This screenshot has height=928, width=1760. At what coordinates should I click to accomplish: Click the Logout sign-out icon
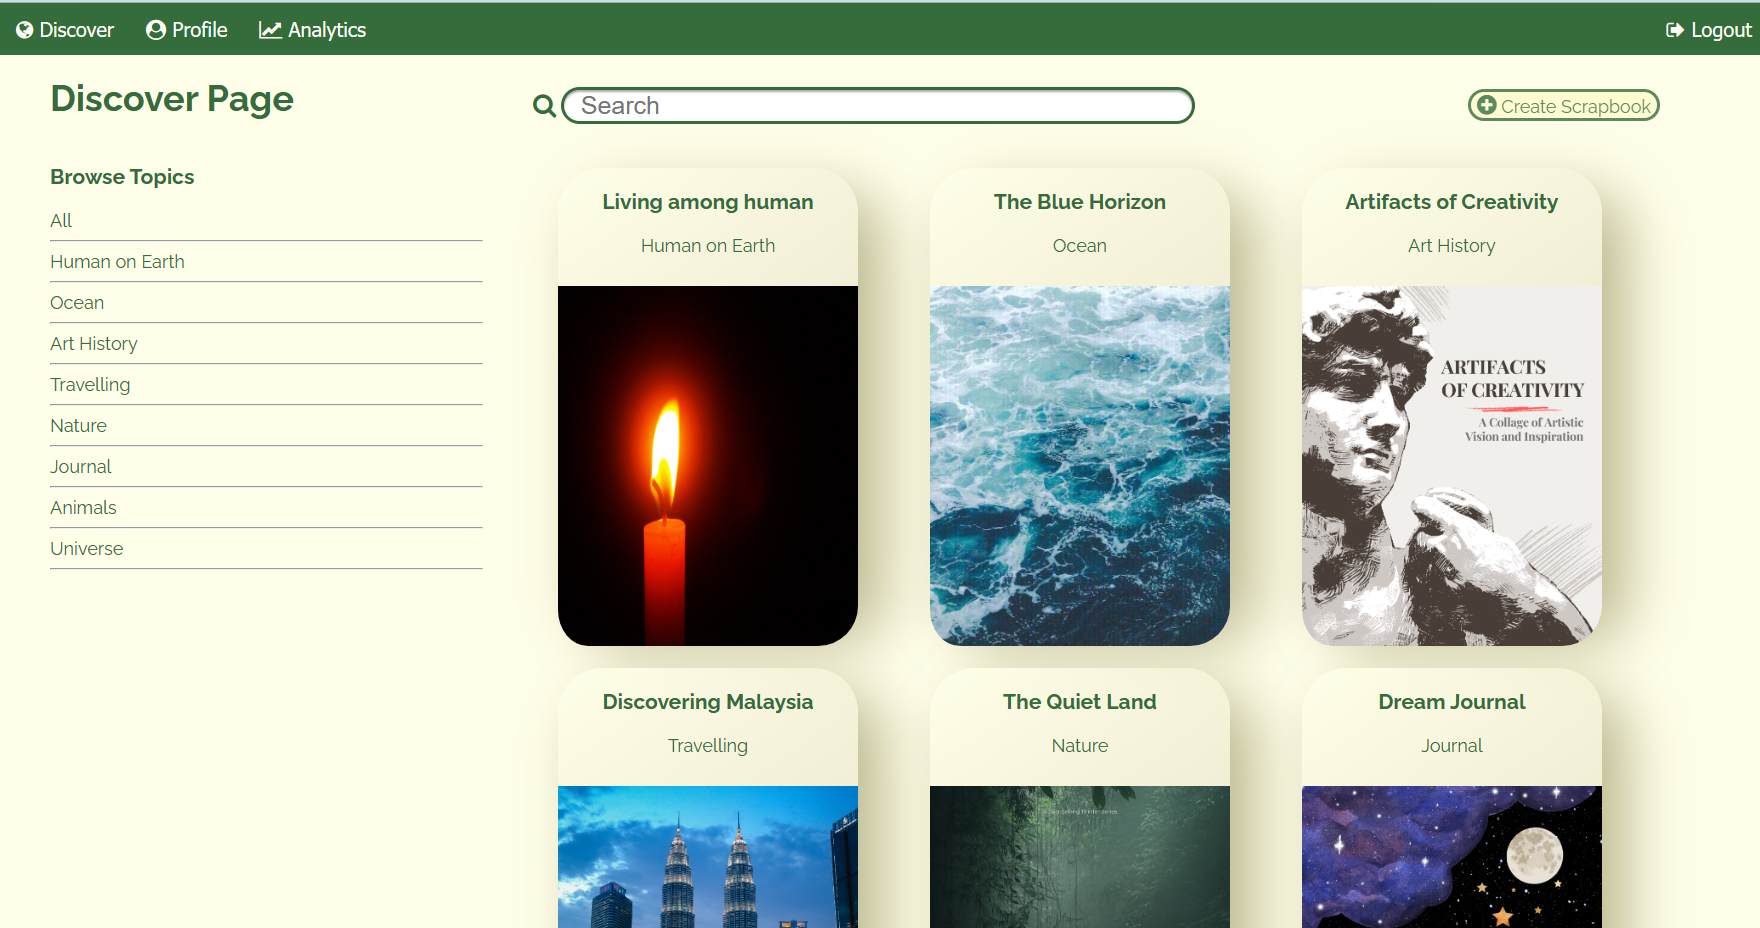click(1674, 29)
